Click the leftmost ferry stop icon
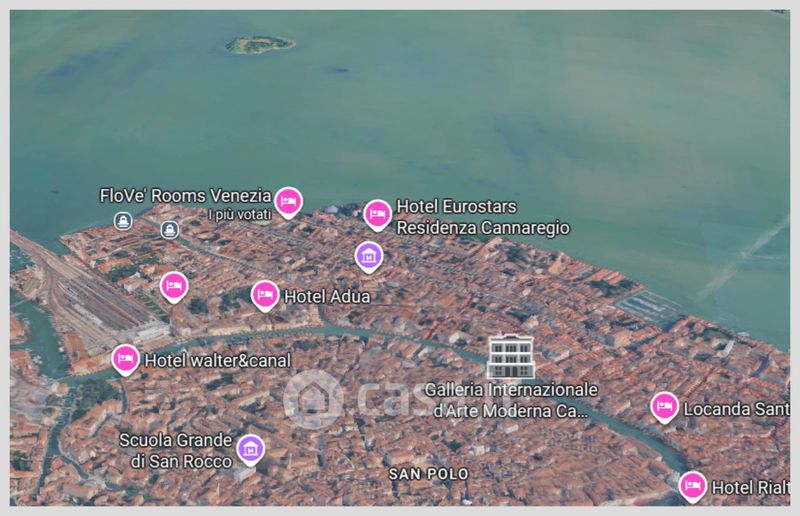 pos(122,221)
